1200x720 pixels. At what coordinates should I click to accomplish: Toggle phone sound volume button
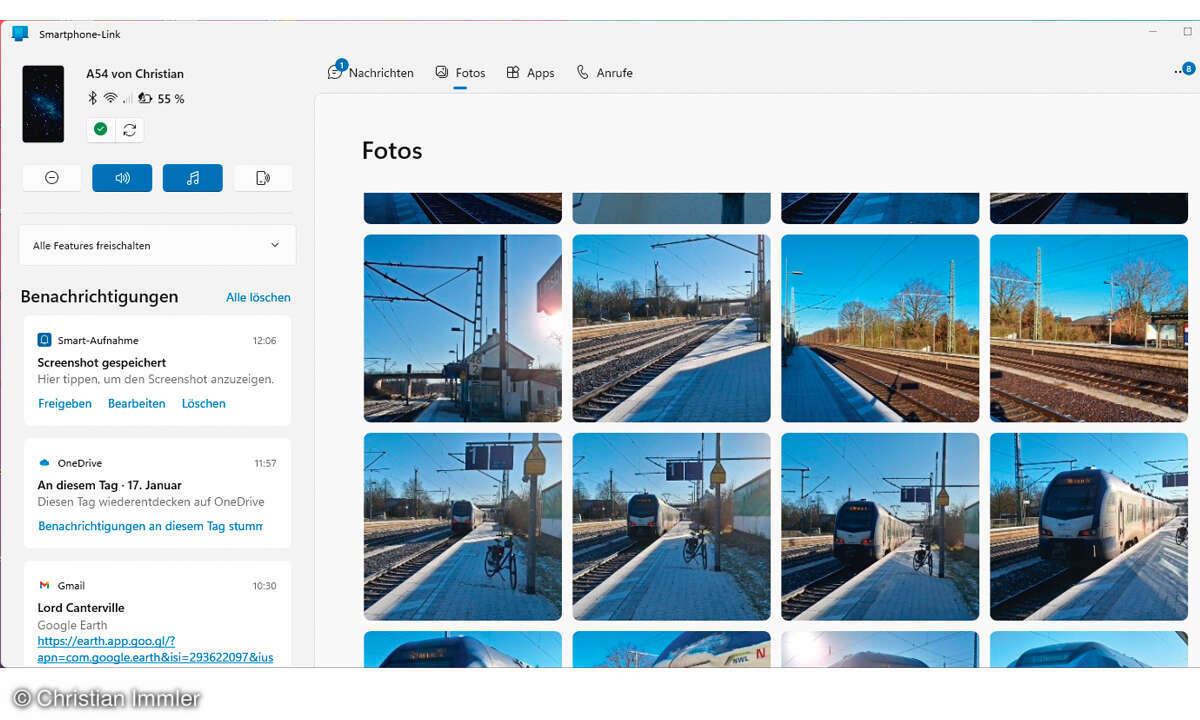(x=122, y=178)
